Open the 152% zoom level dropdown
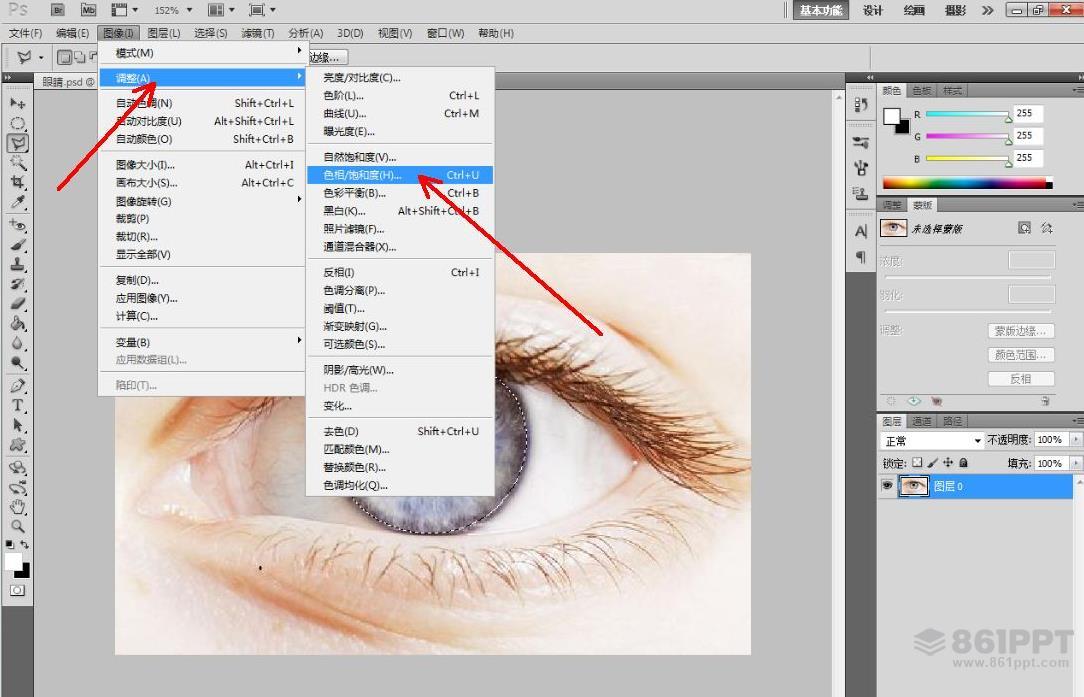This screenshot has width=1084, height=697. (x=172, y=10)
